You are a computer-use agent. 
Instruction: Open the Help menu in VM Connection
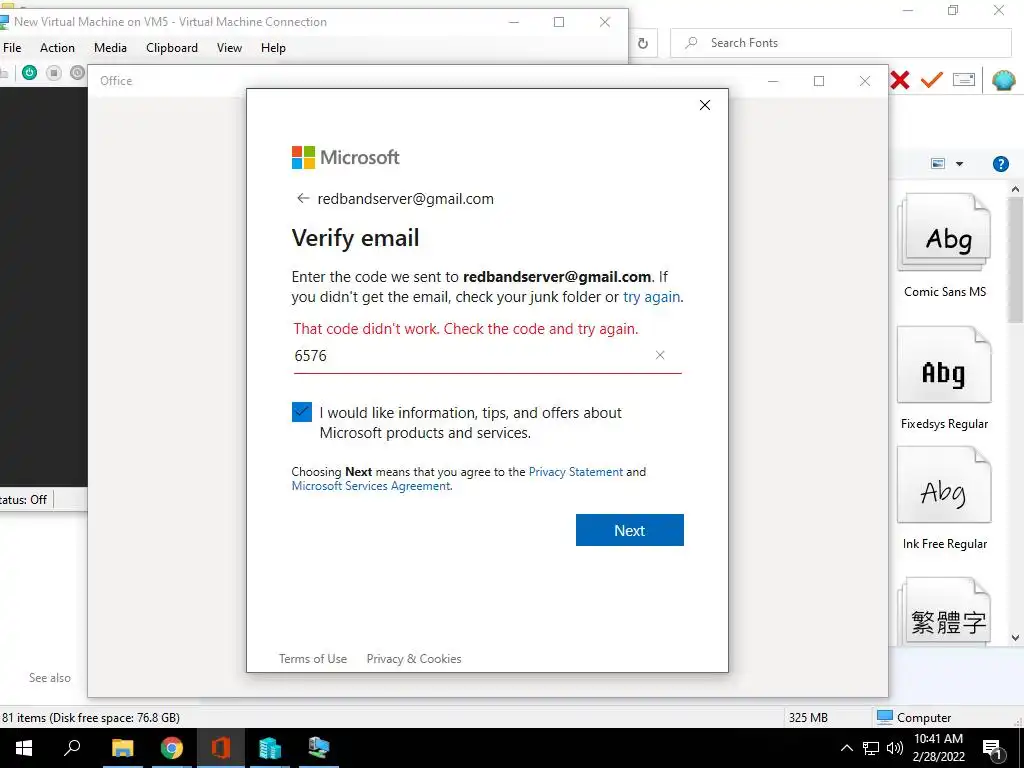tap(273, 48)
